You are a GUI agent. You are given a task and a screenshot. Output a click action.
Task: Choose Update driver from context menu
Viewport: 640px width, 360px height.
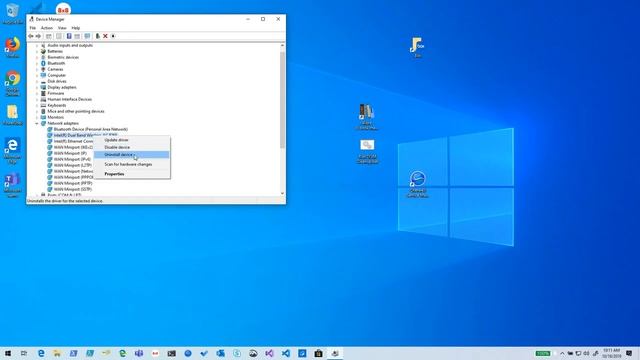[131, 140]
